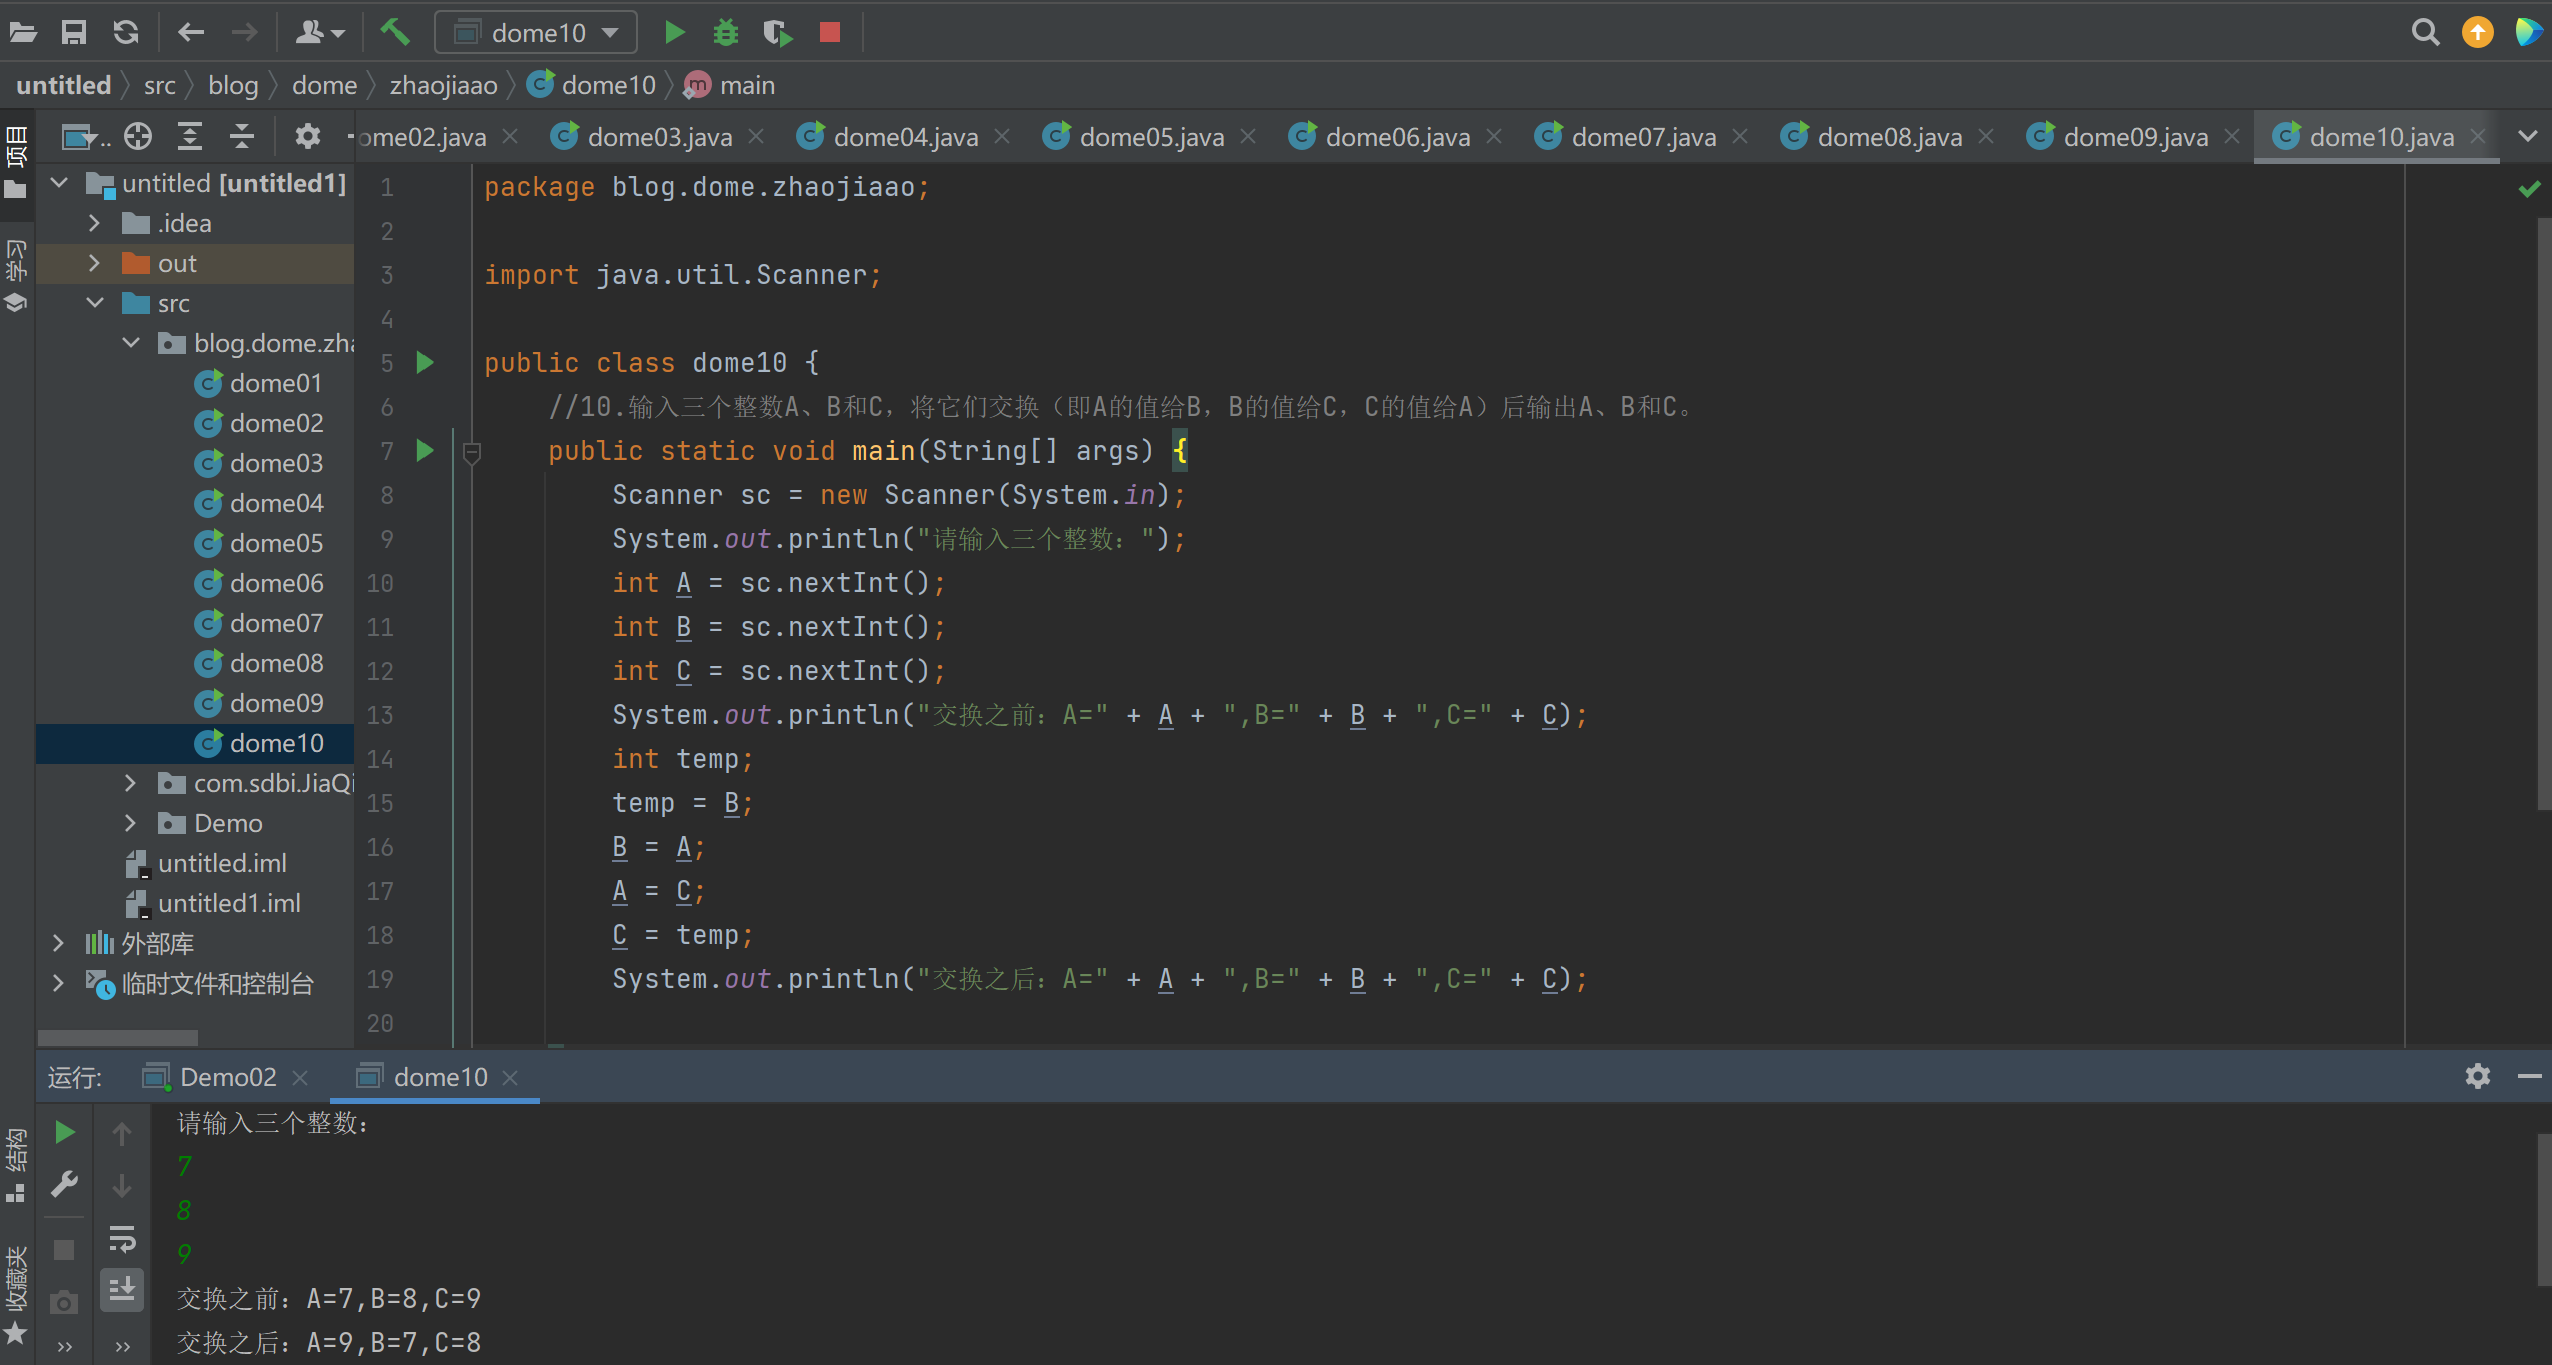Toggle fold marker on main method line
The width and height of the screenshot is (2552, 1365).
(x=472, y=452)
